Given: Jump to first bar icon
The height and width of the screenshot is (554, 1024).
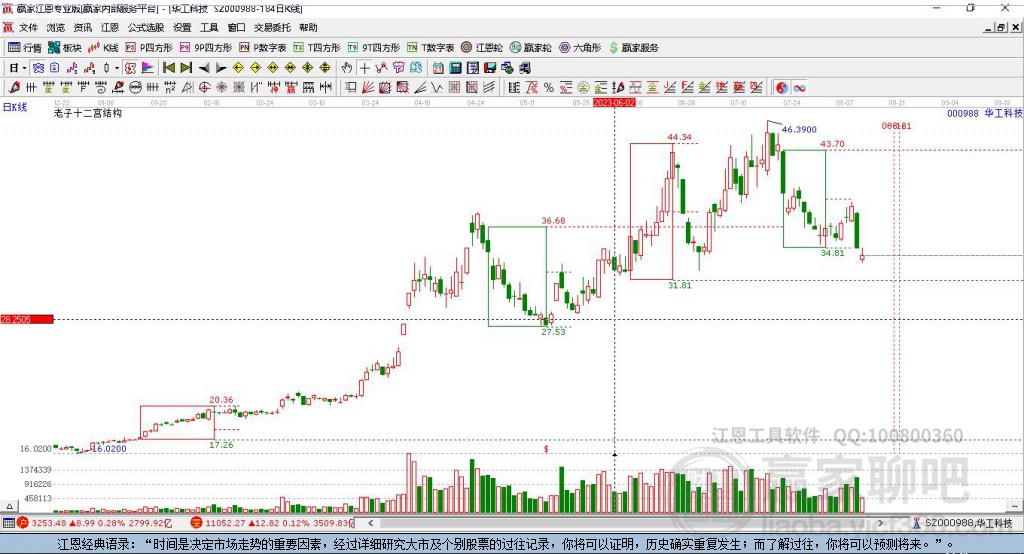Looking at the screenshot, I should pyautogui.click(x=168, y=68).
